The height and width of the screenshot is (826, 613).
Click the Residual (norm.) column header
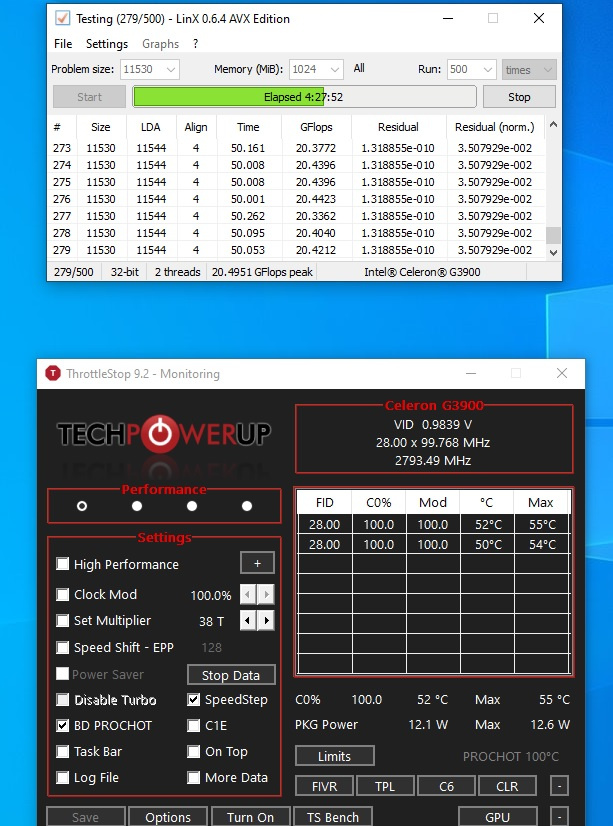pos(495,127)
